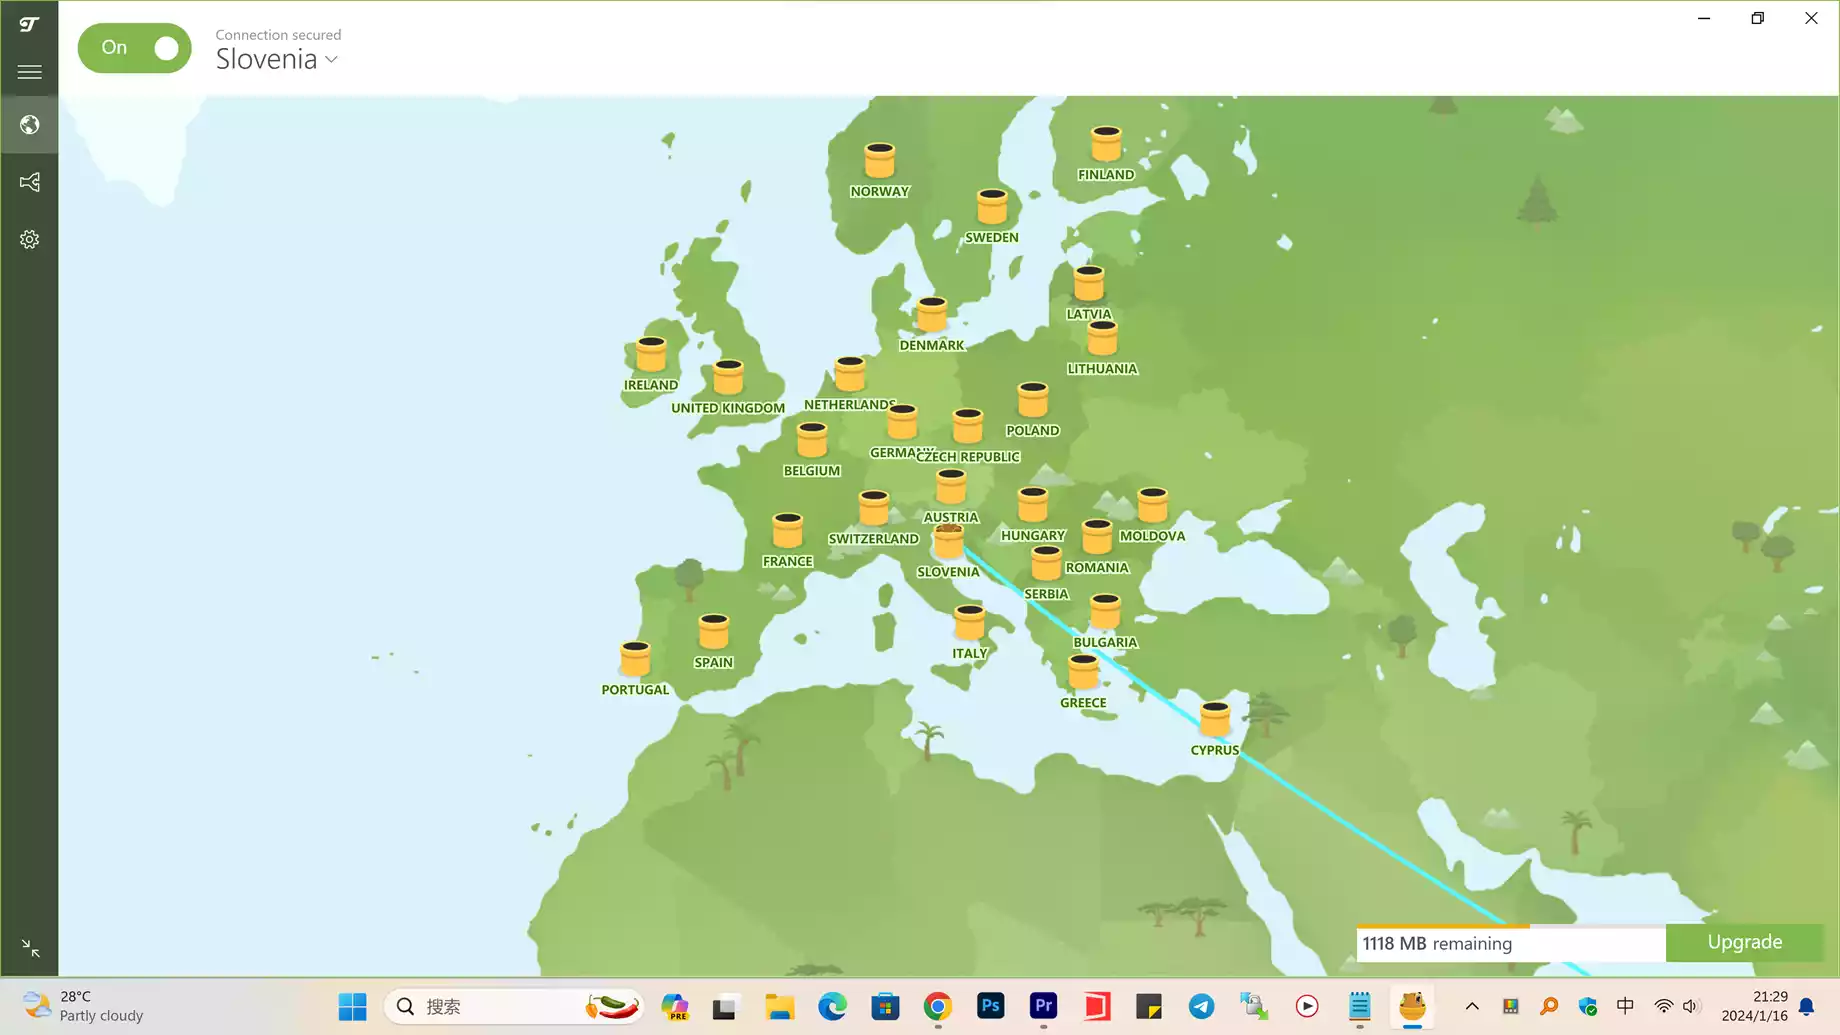The height and width of the screenshot is (1035, 1840).
Task: Select the Norway tunnel on map
Action: (879, 161)
